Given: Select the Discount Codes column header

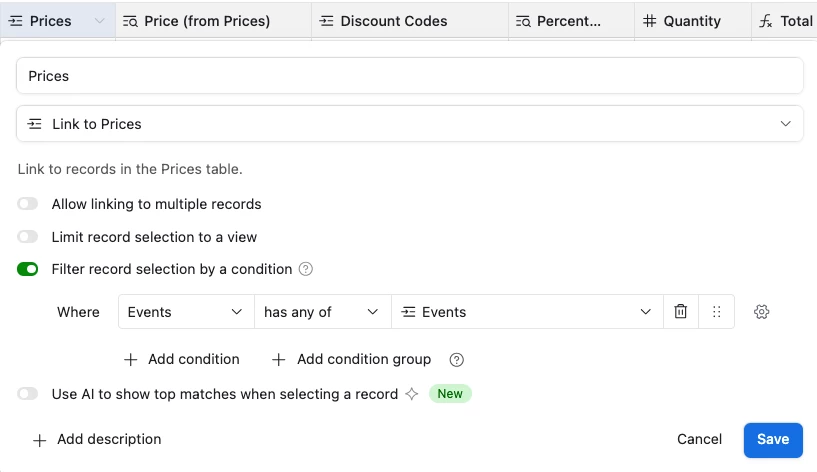Looking at the screenshot, I should tap(393, 21).
